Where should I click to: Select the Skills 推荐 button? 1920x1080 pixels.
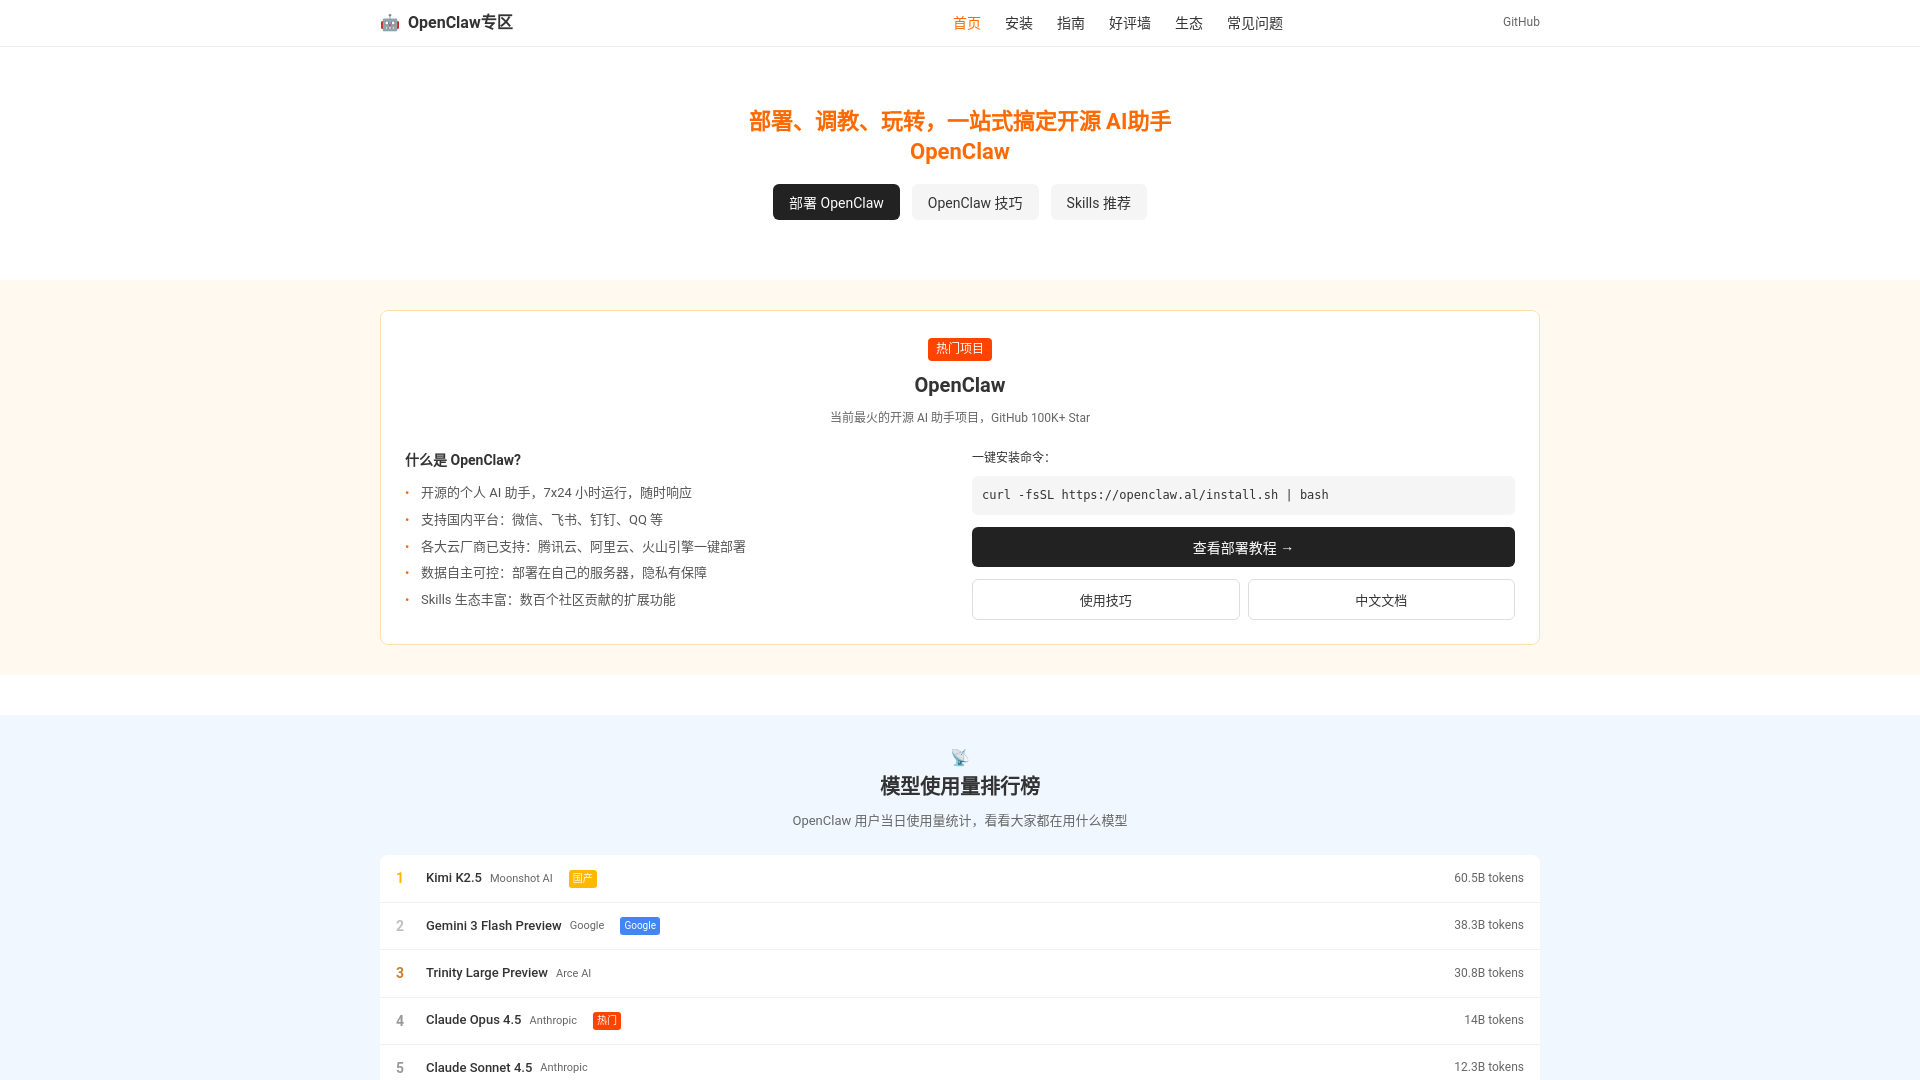[1098, 202]
